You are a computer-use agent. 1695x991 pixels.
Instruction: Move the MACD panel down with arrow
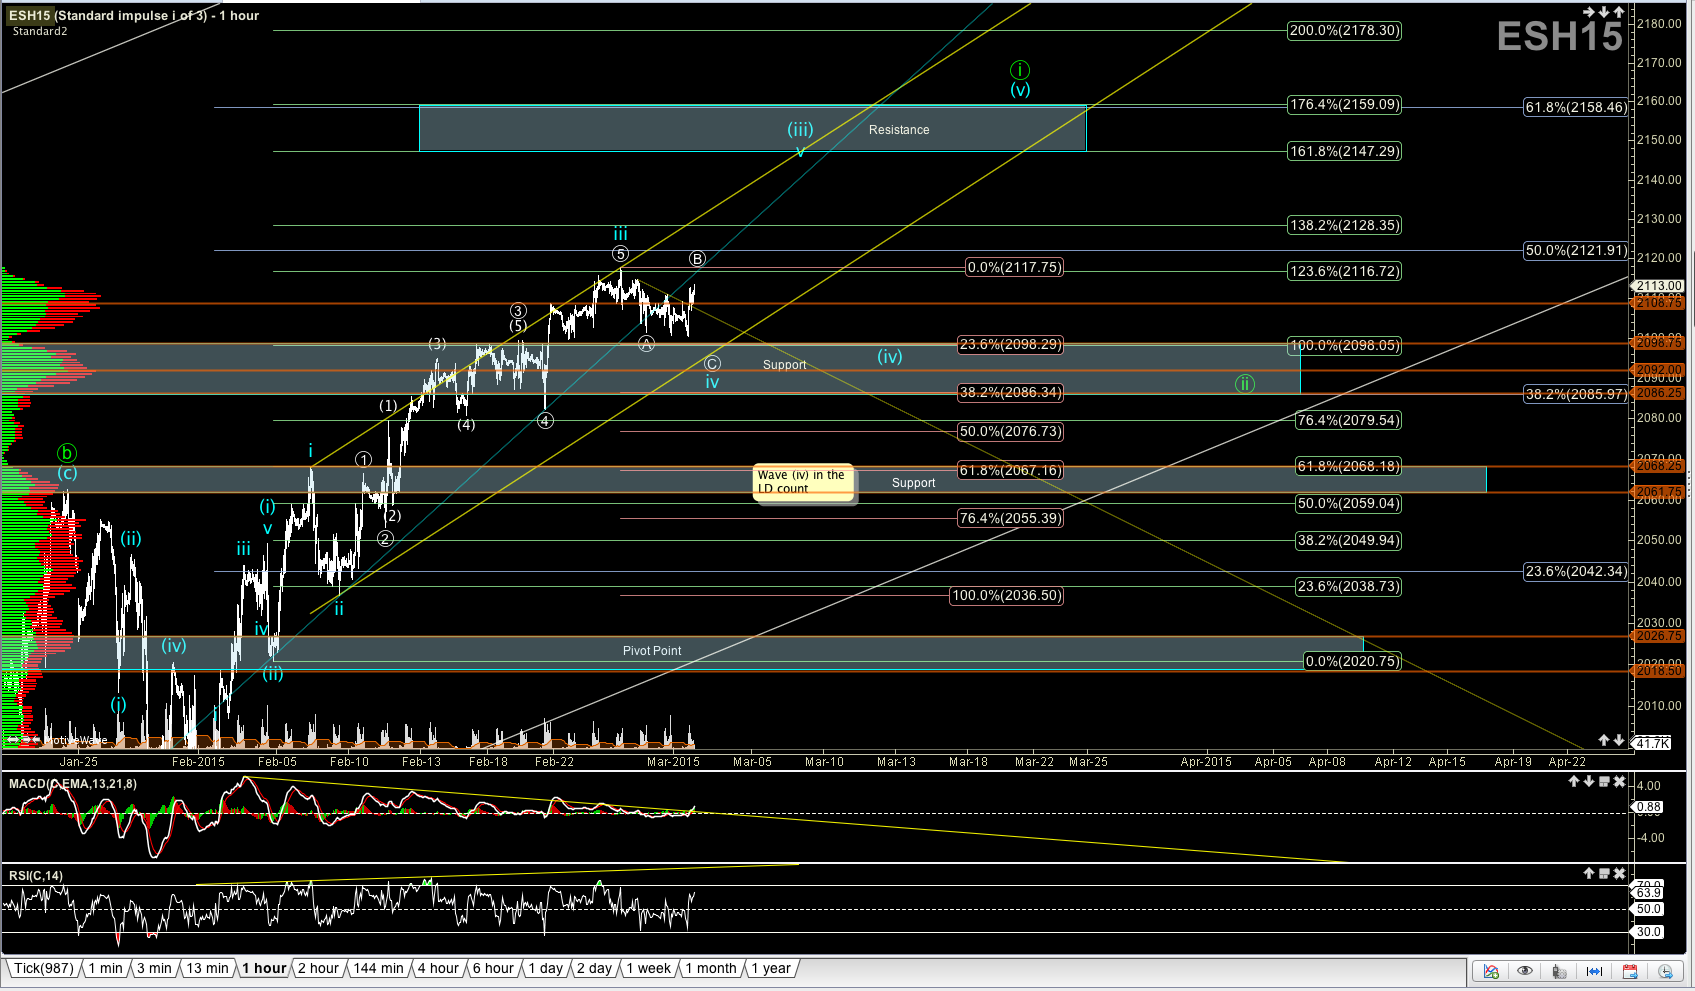coord(1589,781)
